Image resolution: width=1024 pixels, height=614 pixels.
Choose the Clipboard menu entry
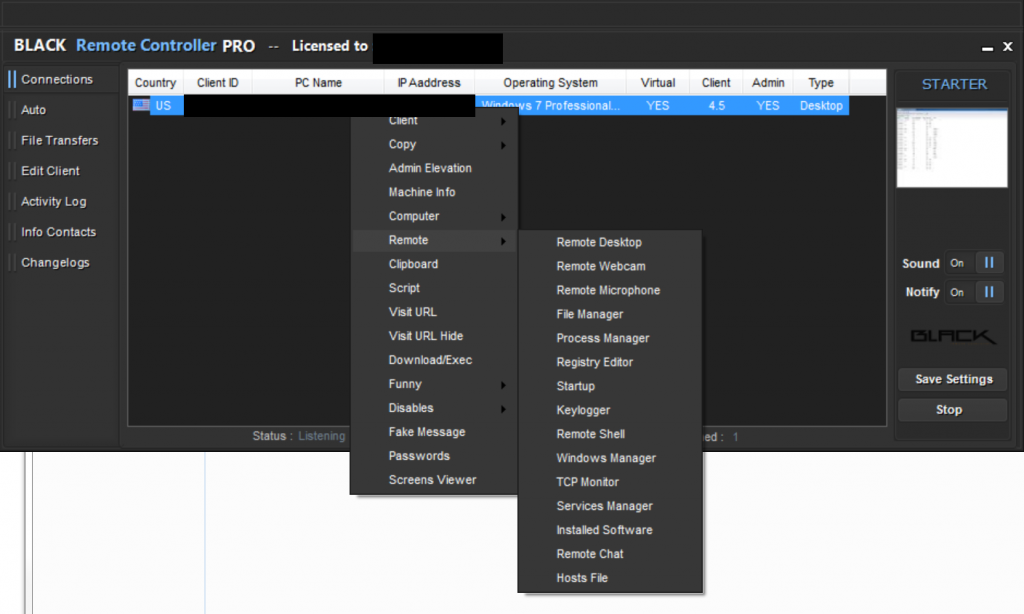pos(434,265)
